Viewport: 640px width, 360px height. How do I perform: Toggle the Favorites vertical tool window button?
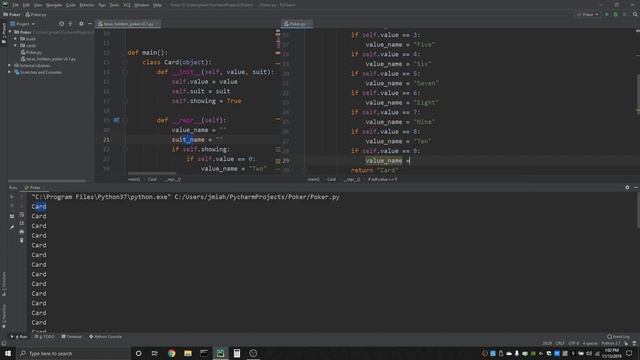point(4,316)
